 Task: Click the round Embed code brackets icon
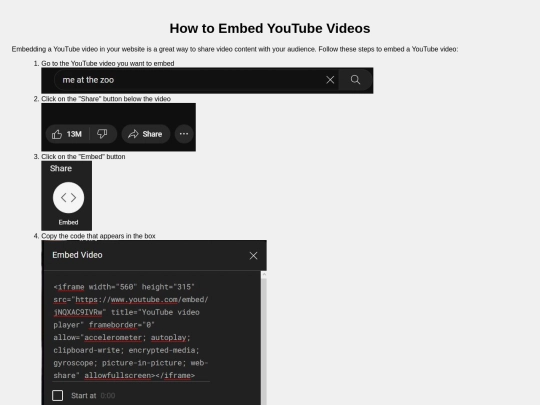point(68,197)
